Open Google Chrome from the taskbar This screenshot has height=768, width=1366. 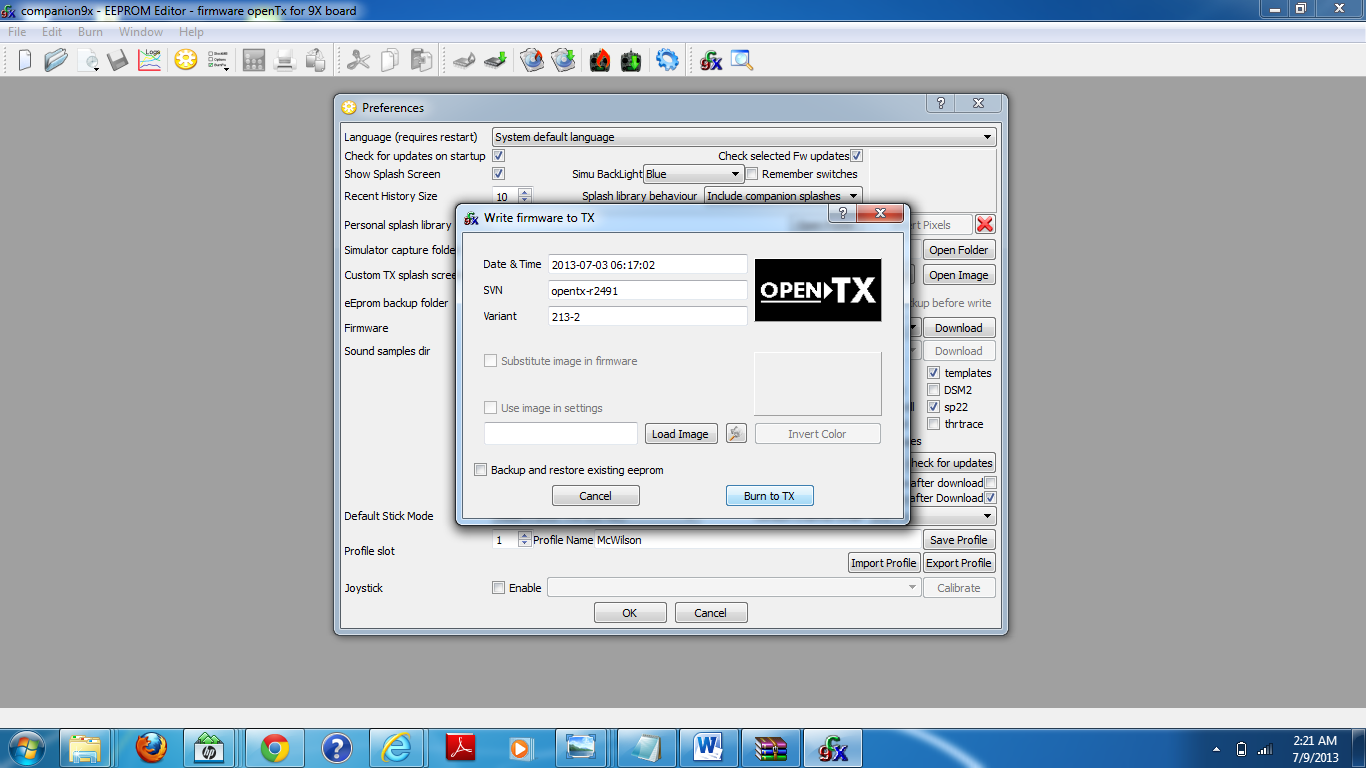(x=274, y=747)
